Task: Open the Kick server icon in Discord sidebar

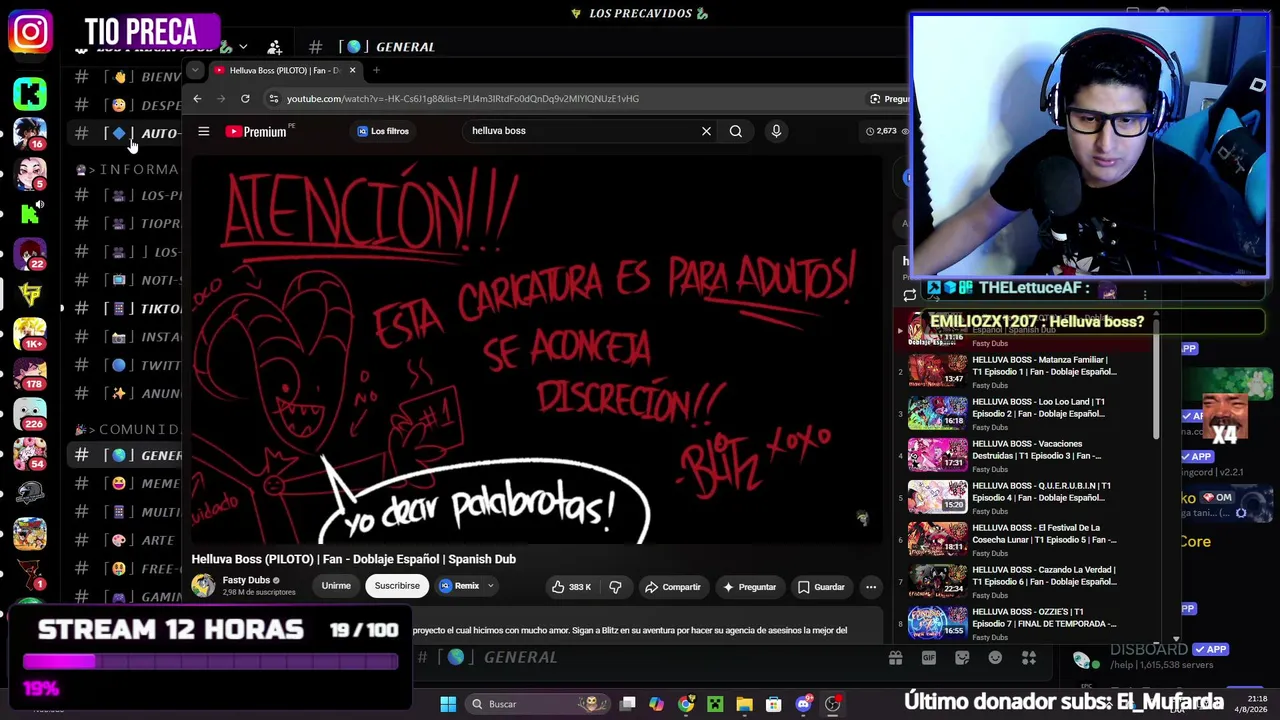Action: [30, 93]
